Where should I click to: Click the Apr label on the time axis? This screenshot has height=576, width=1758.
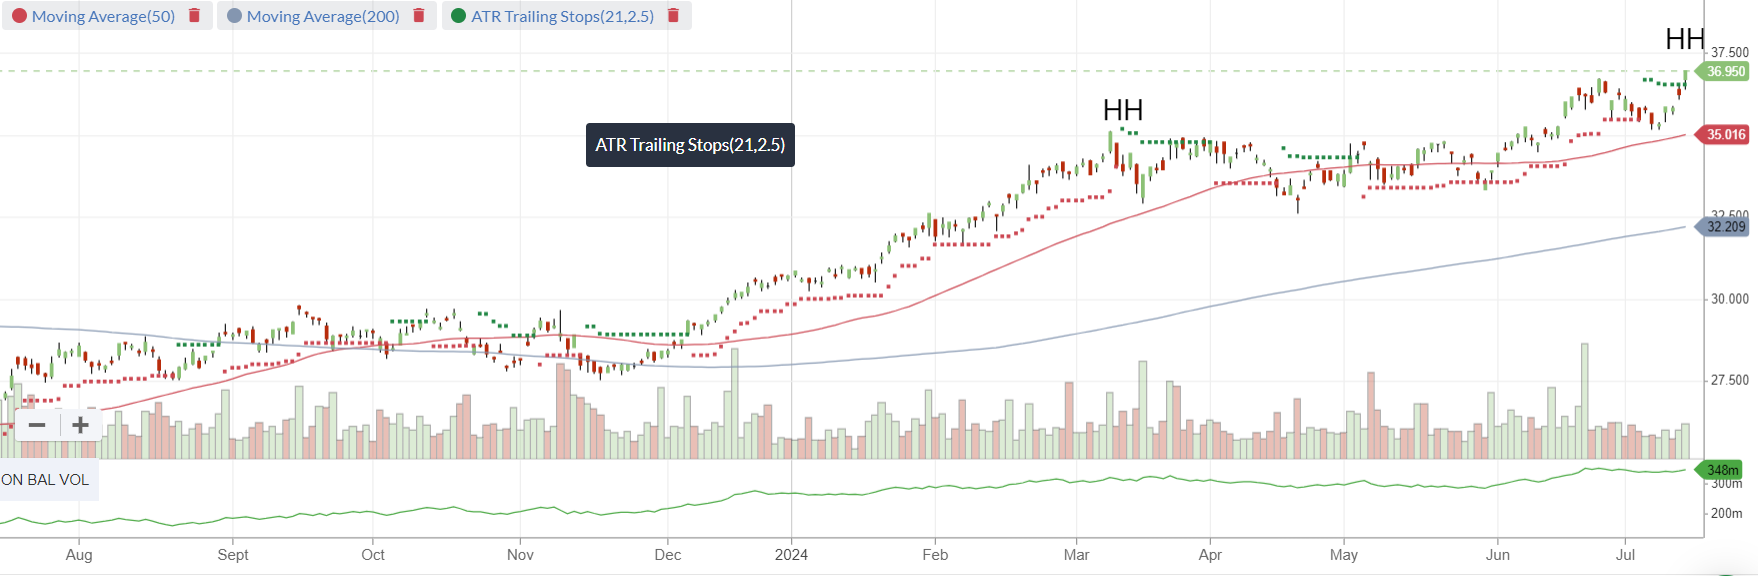pos(1210,555)
